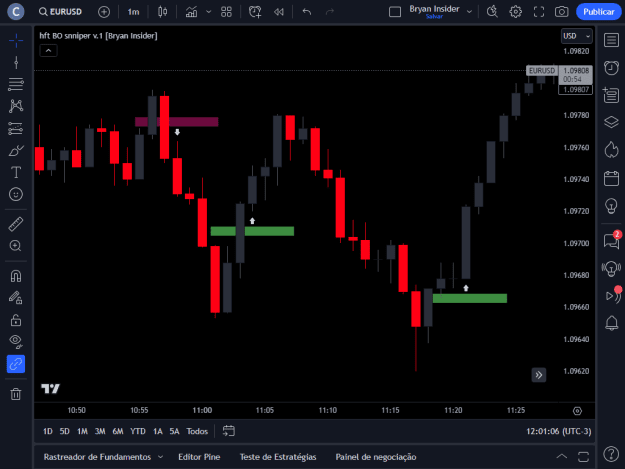Expand the indicators favorites dropdown arrow
Screen dimensions: 625x469
[x=208, y=12]
